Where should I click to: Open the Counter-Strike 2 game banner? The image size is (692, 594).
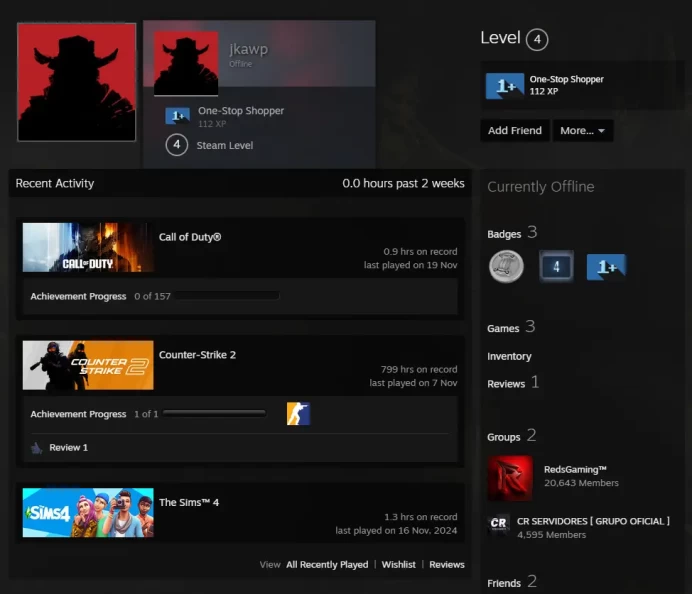click(x=88, y=365)
